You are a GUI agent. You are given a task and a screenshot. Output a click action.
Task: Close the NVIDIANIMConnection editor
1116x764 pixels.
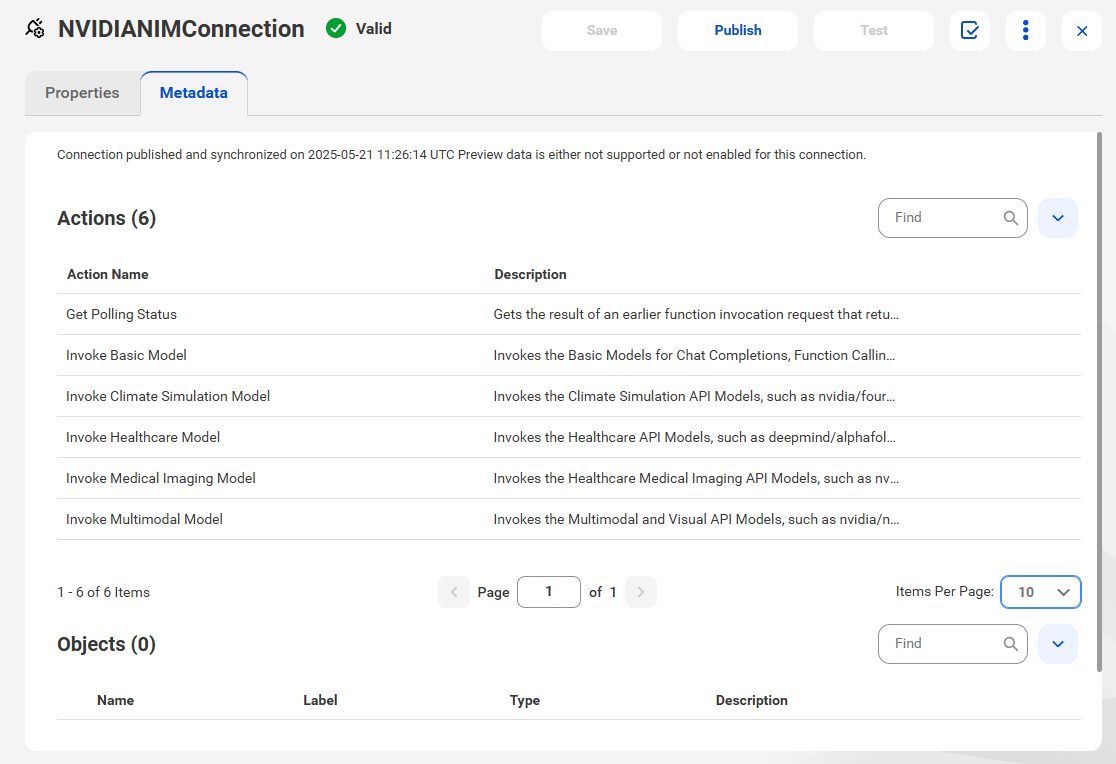click(1082, 31)
